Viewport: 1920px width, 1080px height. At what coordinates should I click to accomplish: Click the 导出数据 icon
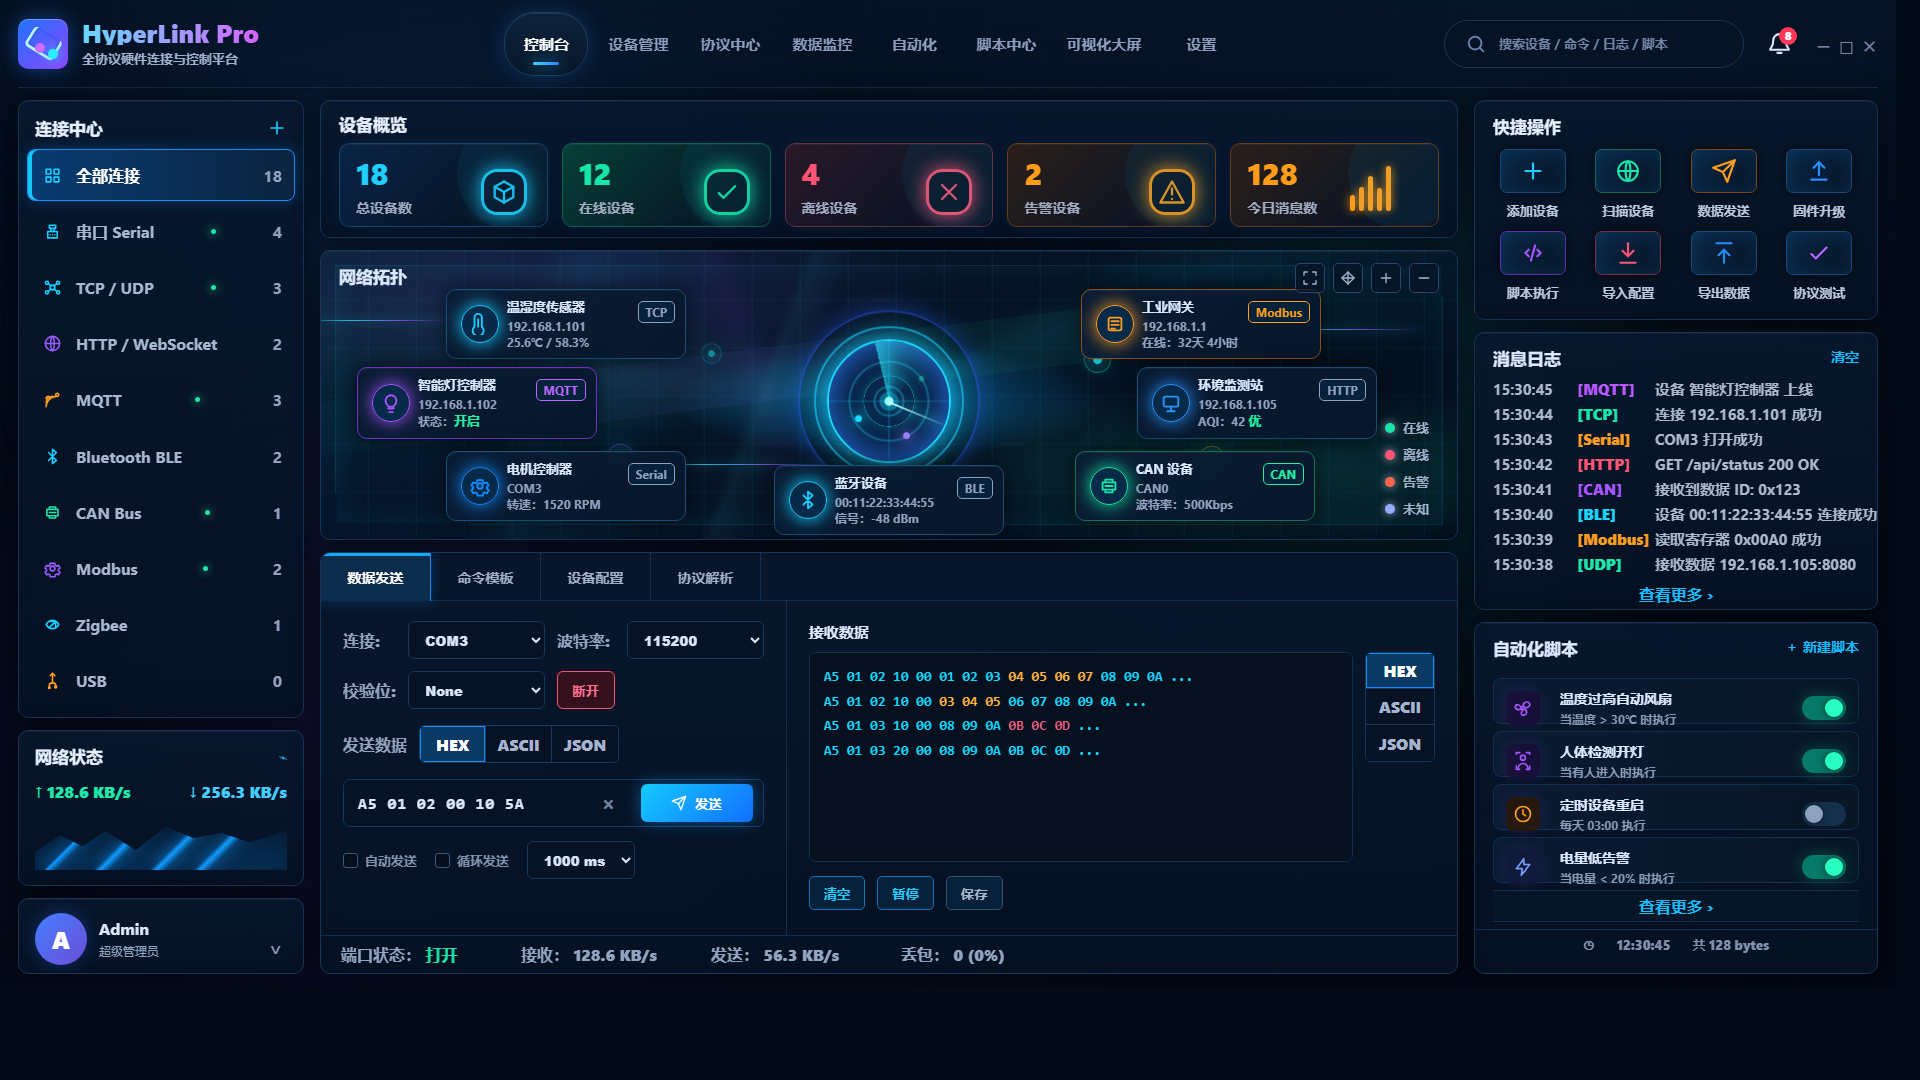pyautogui.click(x=1723, y=253)
